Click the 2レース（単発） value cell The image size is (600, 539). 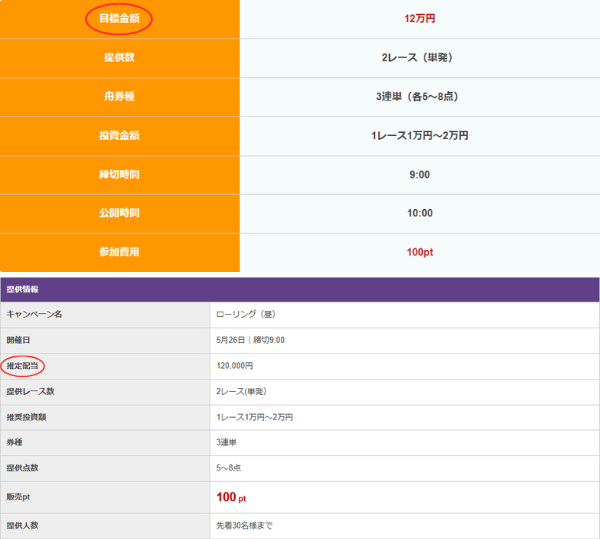coord(419,57)
